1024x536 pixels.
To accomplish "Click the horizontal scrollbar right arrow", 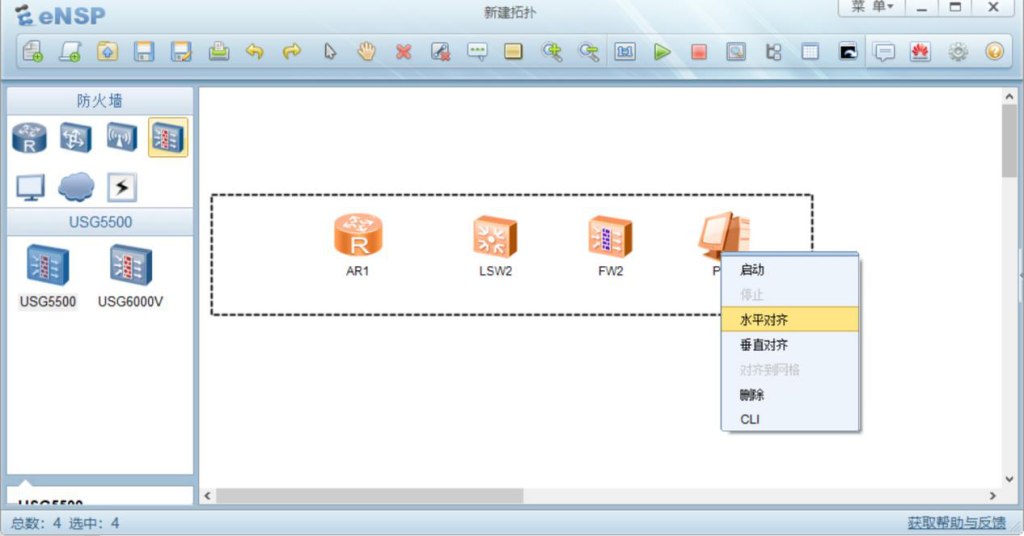I will (993, 496).
